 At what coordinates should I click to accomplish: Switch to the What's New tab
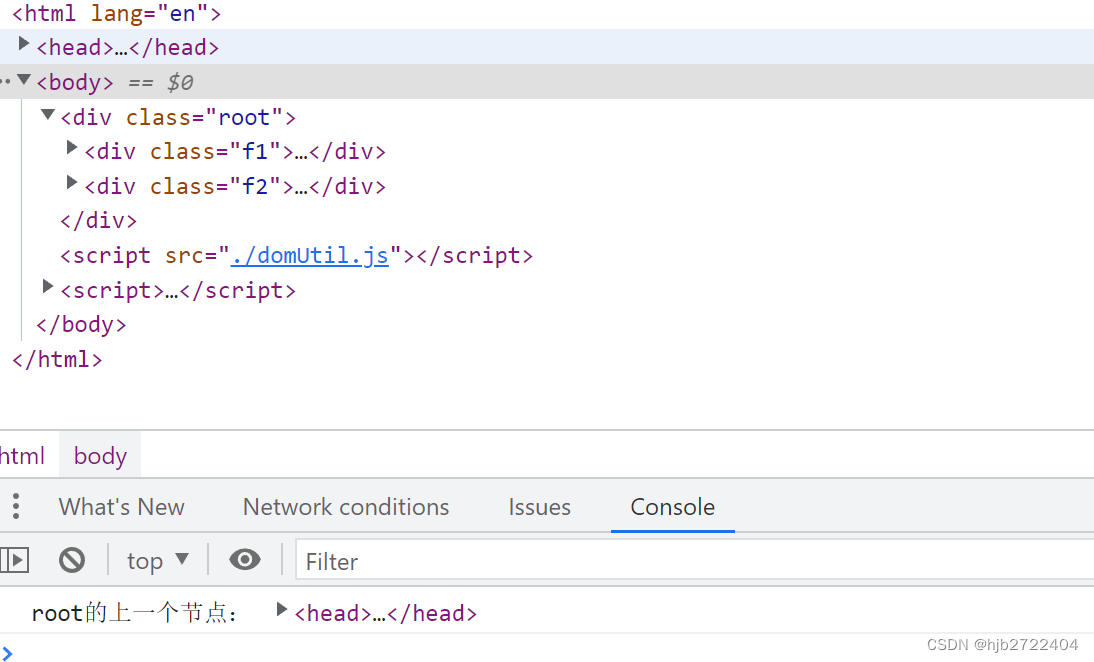coord(121,507)
